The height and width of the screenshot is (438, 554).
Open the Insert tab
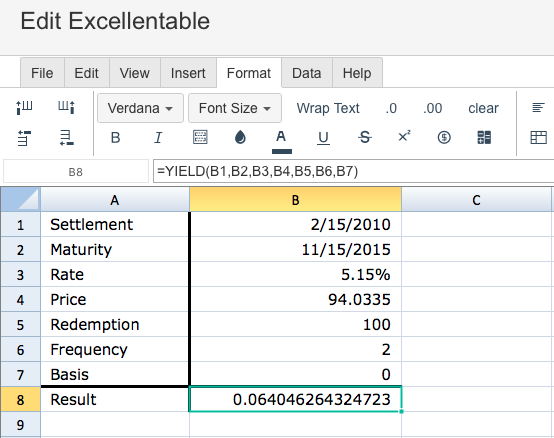tap(188, 73)
